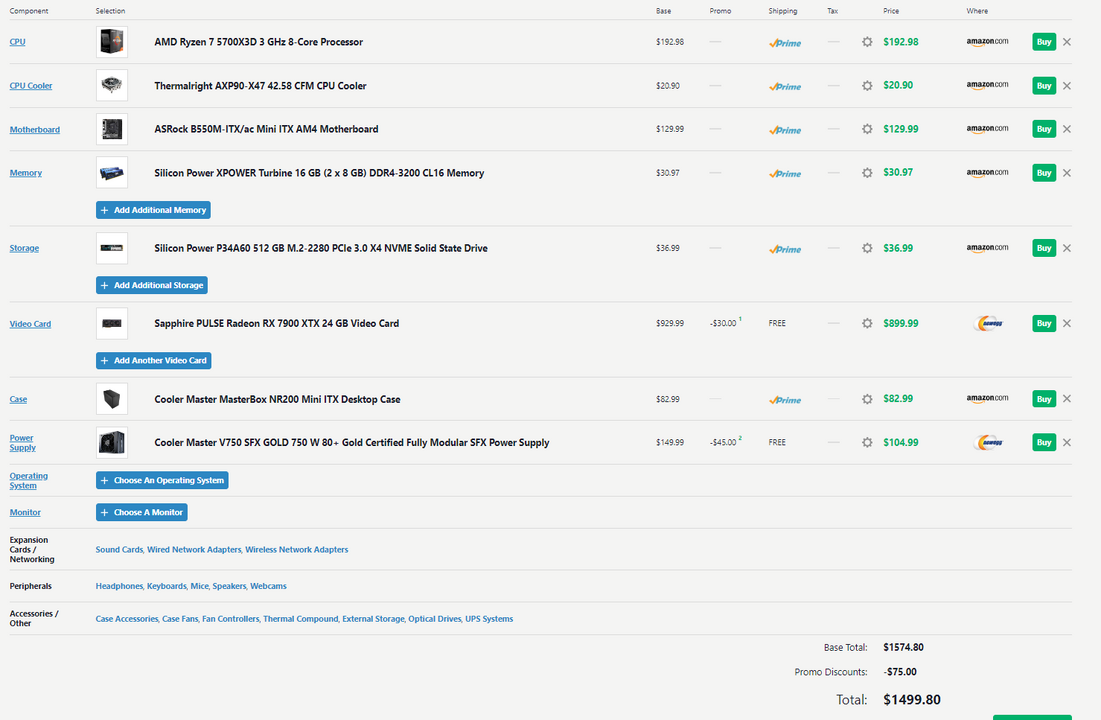The image size is (1101, 720).
Task: Open the Wireless Network Adapters link
Action: [x=297, y=550]
